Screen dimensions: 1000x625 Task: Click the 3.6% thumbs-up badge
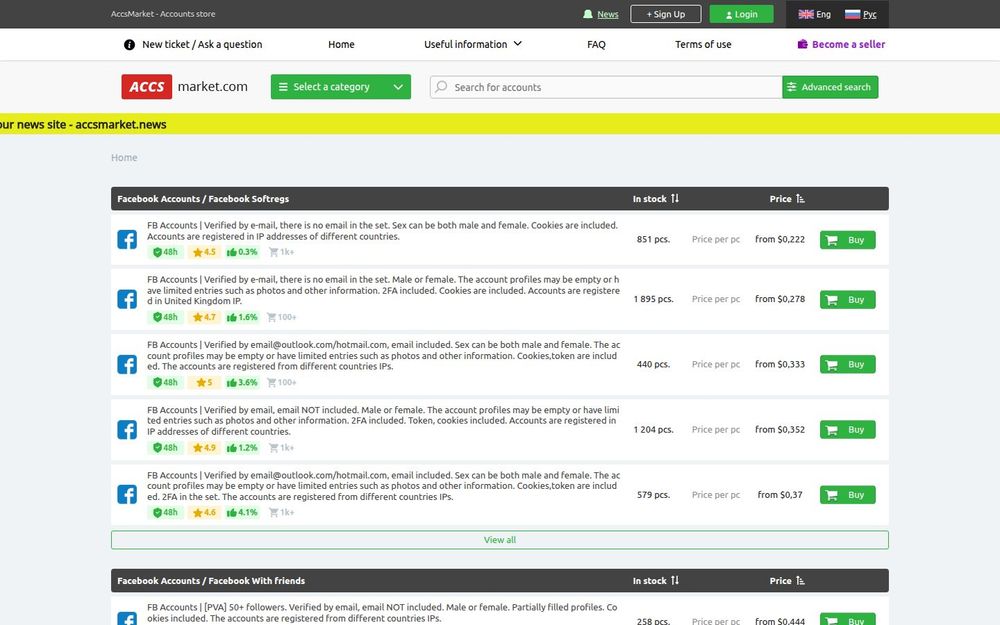click(x=242, y=382)
